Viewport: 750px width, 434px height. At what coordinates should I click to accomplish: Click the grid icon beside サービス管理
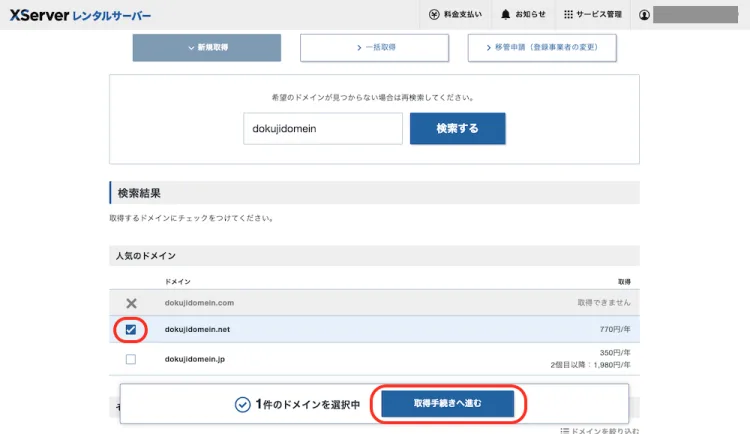point(568,14)
